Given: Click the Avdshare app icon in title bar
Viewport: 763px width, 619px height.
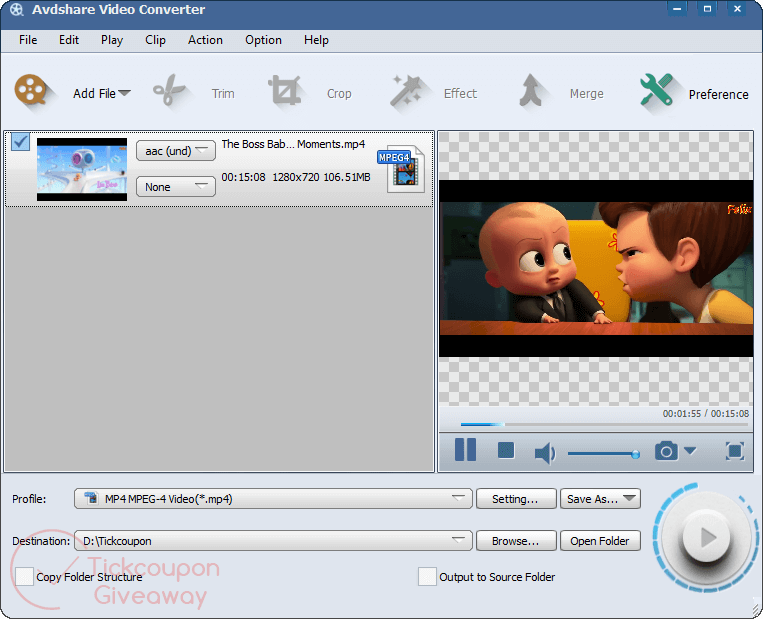Looking at the screenshot, I should click(x=17, y=10).
